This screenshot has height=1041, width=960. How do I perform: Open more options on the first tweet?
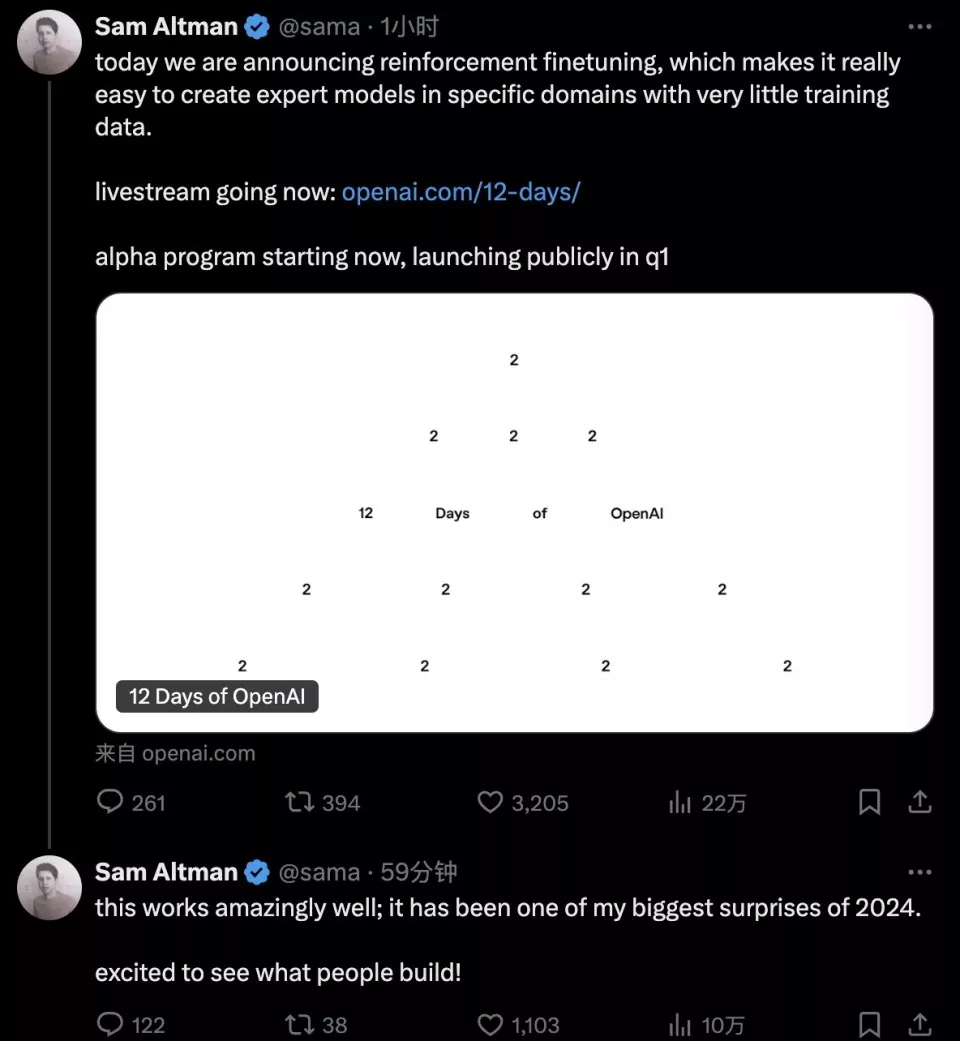(x=919, y=27)
